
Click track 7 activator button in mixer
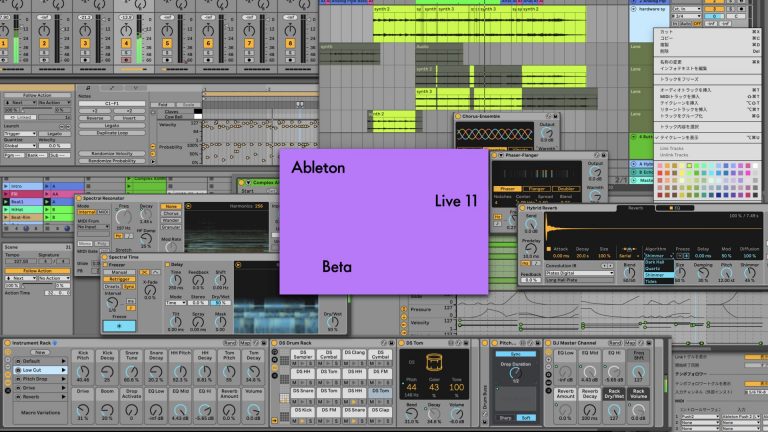tap(249, 44)
